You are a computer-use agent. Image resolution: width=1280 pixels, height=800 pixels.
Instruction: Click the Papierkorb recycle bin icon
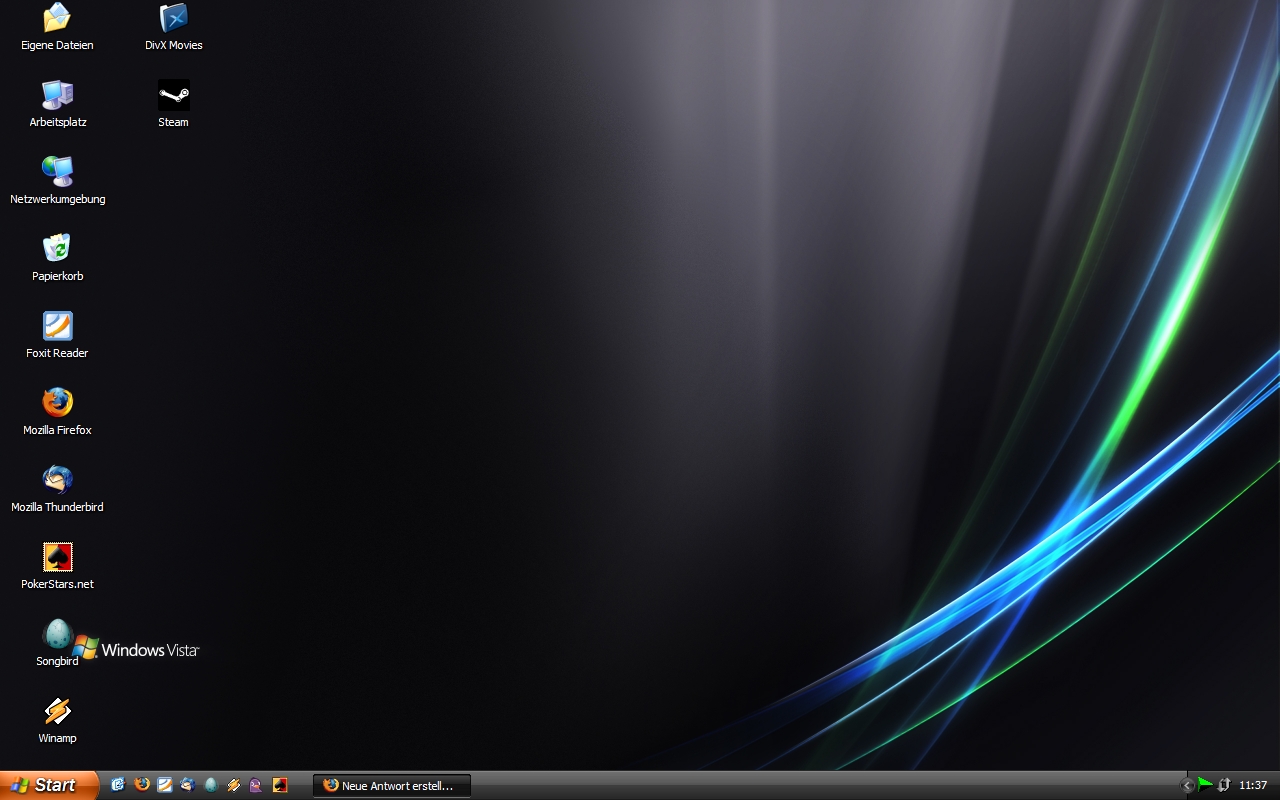(x=57, y=249)
